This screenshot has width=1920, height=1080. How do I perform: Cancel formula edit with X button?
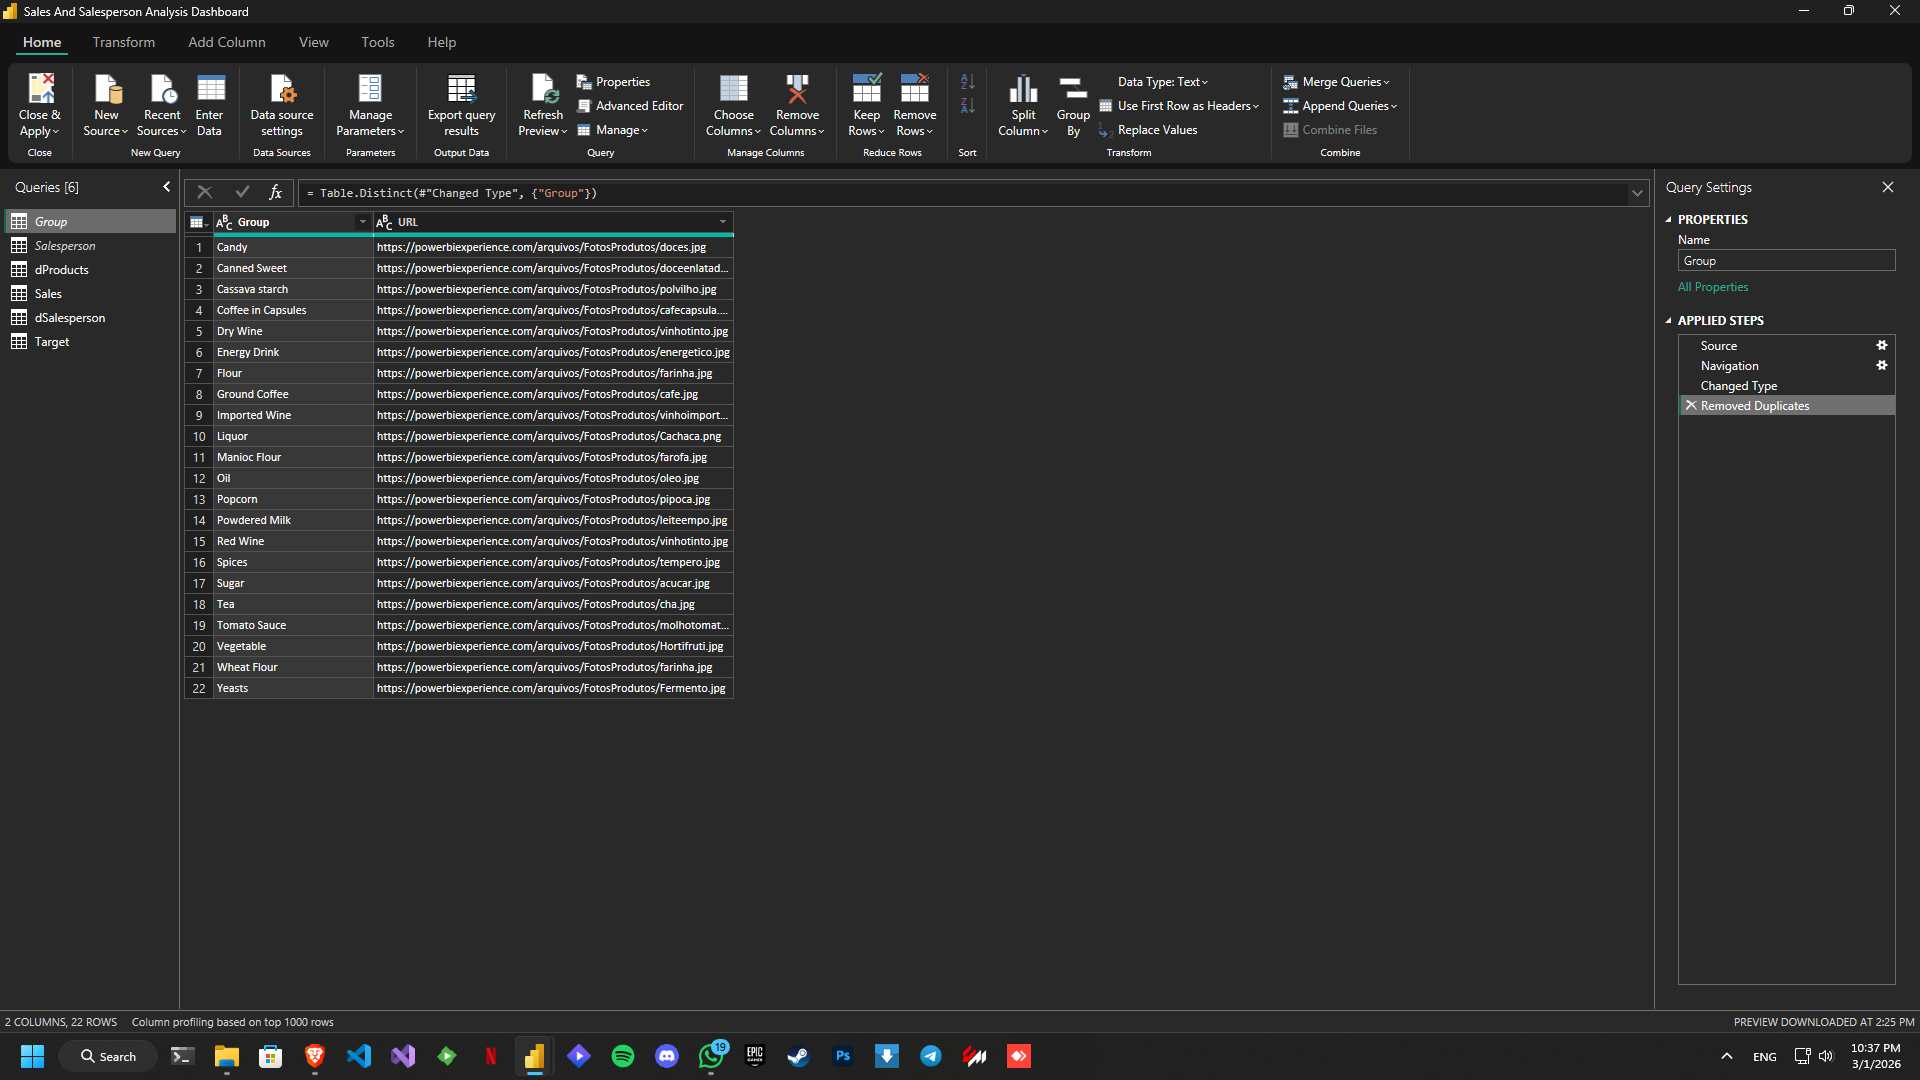[205, 192]
